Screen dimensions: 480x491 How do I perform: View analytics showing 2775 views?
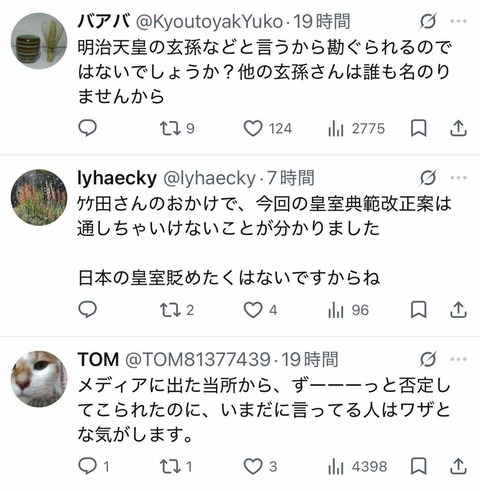pyautogui.click(x=356, y=128)
